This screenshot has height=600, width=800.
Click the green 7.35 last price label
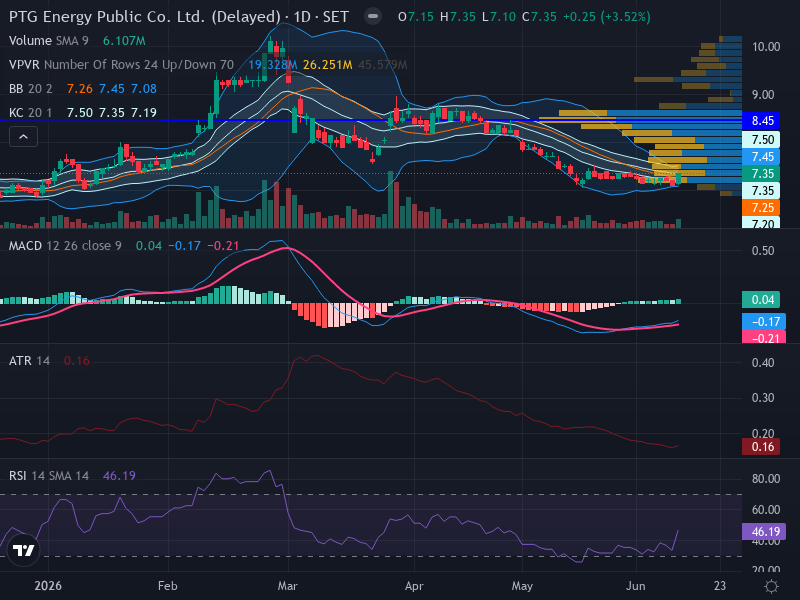point(761,173)
